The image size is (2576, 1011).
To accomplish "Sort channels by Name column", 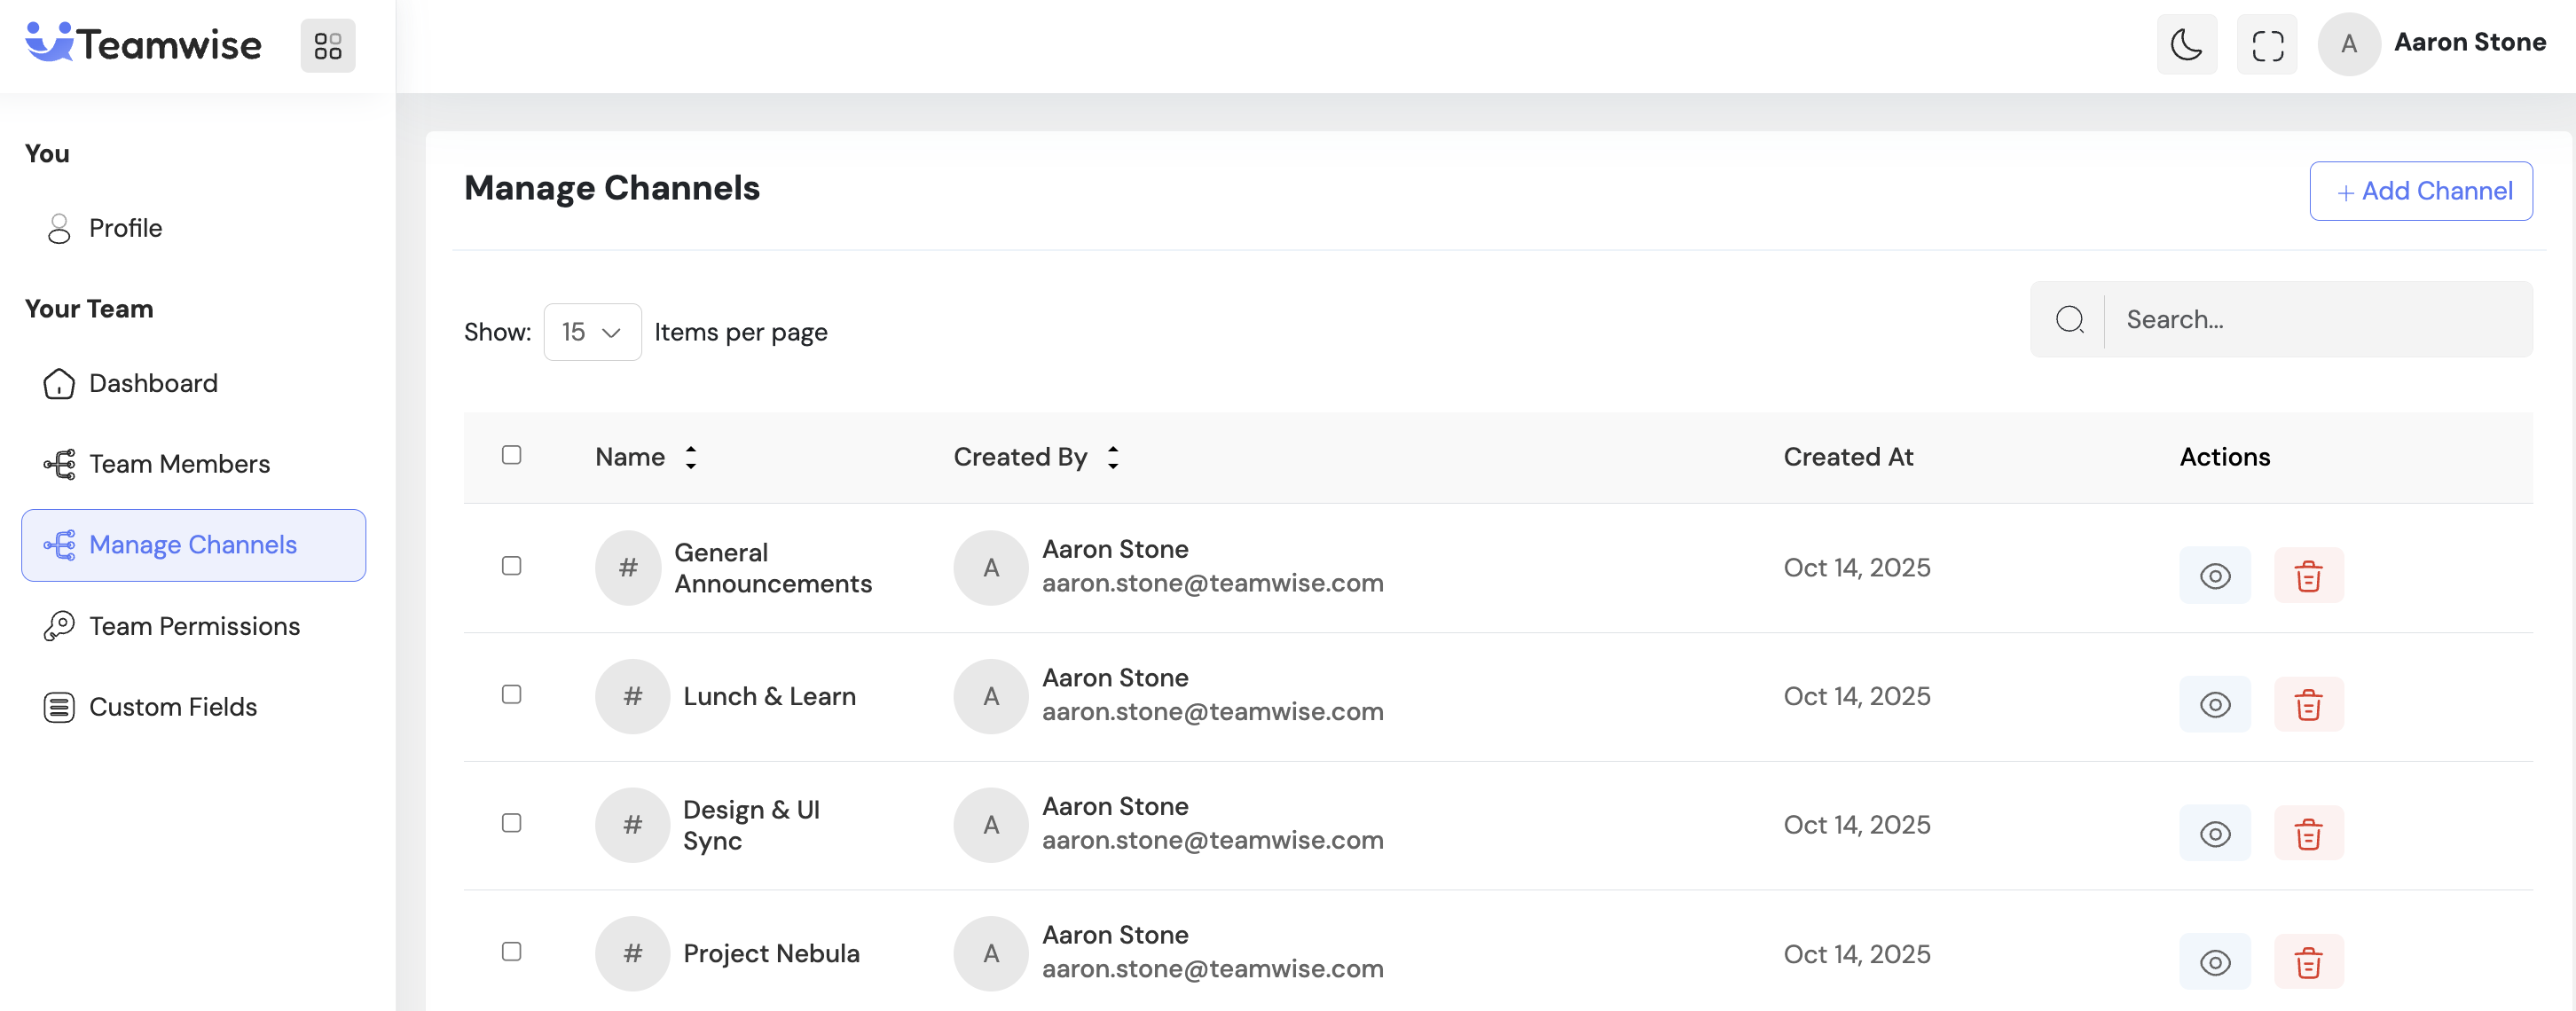I will click(x=690, y=457).
